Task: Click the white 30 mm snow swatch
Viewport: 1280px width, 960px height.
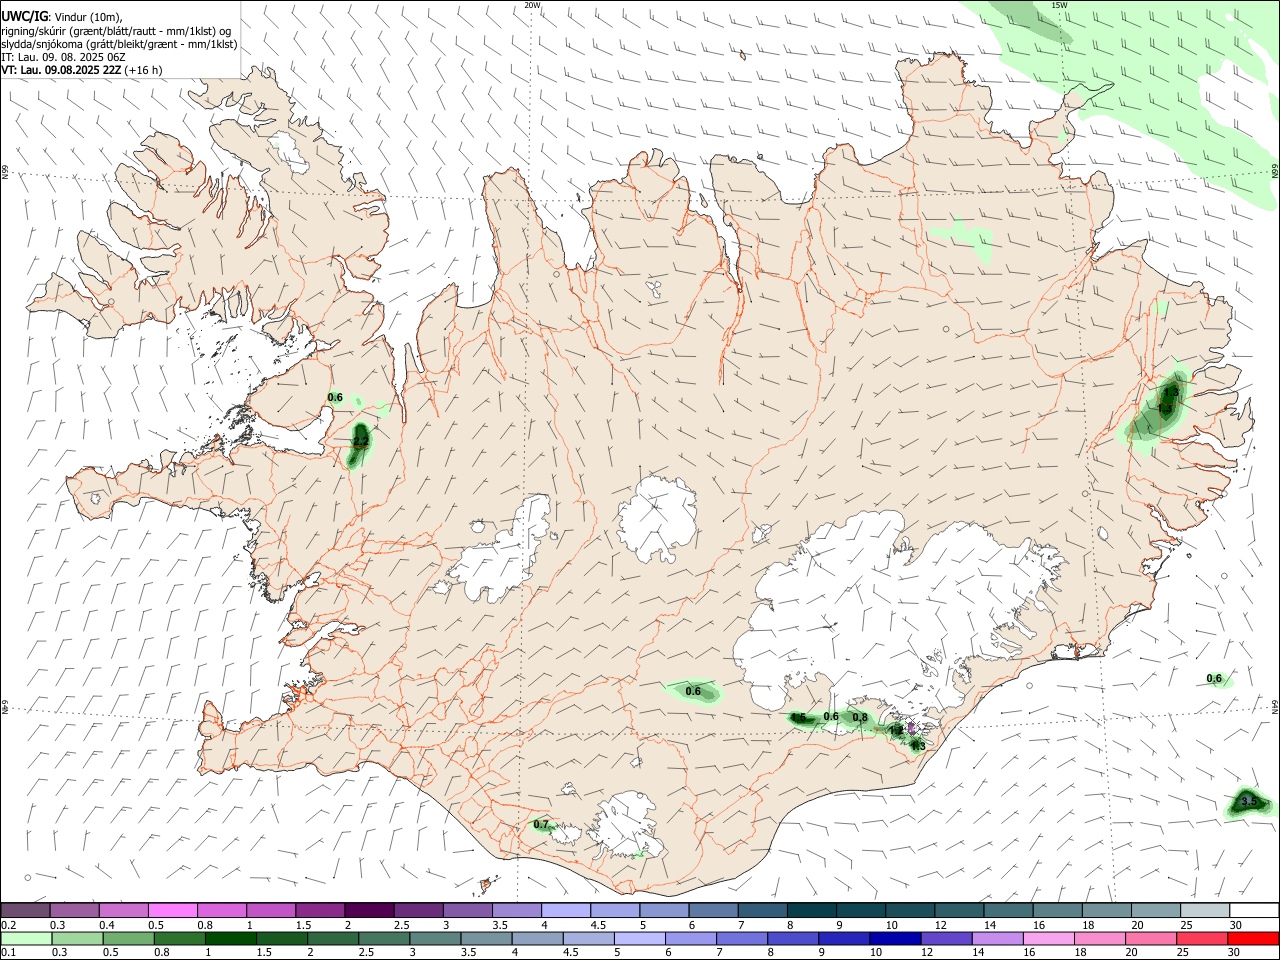Action: (x=1253, y=910)
